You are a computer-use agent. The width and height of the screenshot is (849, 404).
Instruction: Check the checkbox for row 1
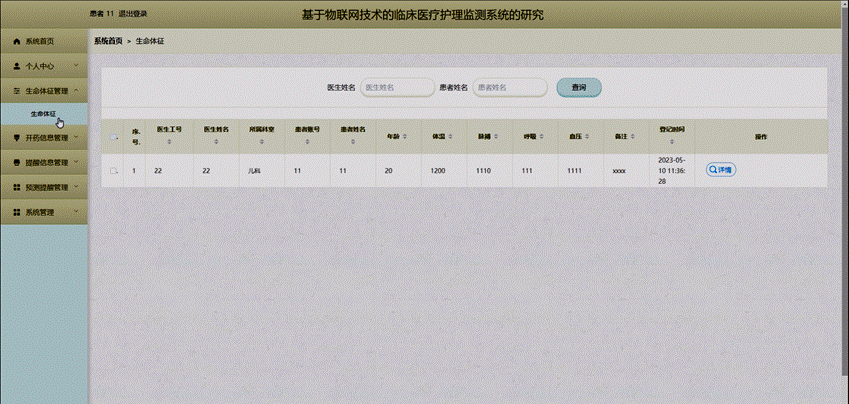114,171
